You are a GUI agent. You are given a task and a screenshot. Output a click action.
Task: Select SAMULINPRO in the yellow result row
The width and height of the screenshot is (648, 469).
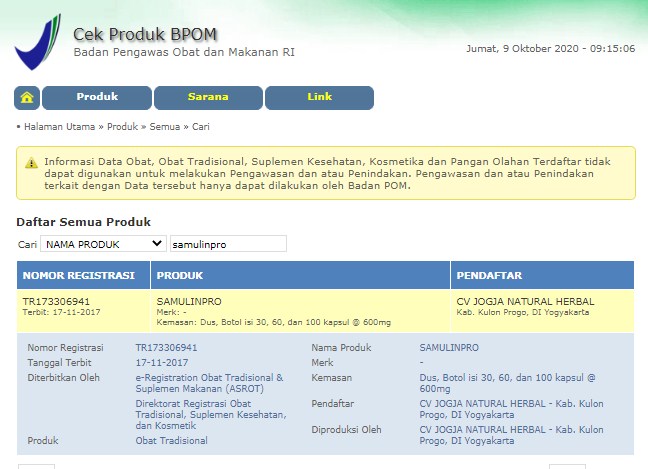(189, 302)
